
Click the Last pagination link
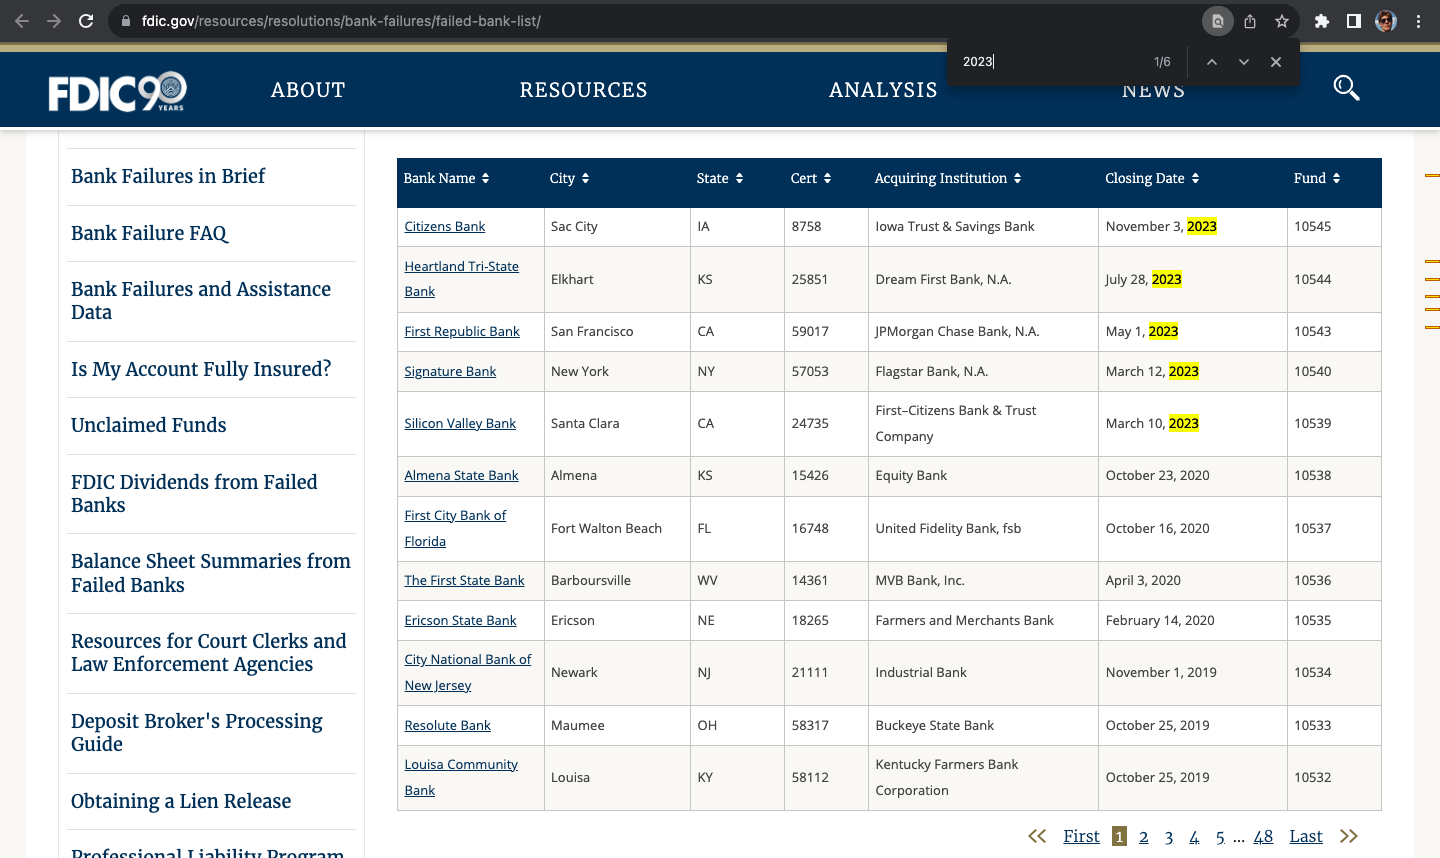point(1306,836)
